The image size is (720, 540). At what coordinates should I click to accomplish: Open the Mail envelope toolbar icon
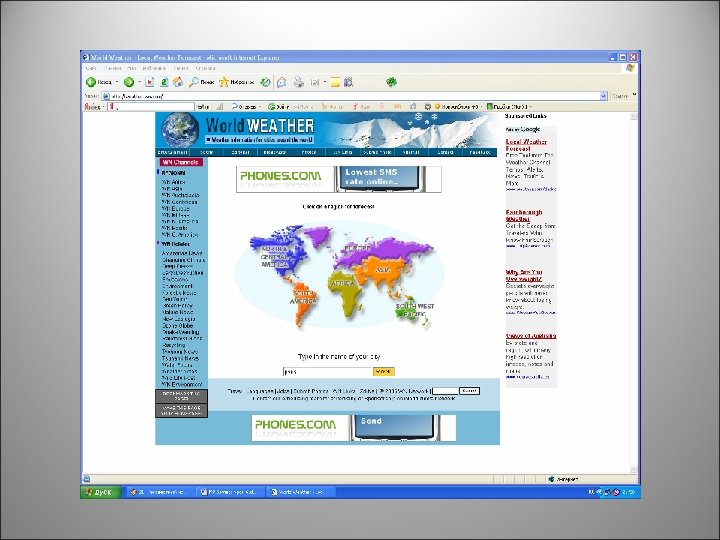tap(282, 82)
